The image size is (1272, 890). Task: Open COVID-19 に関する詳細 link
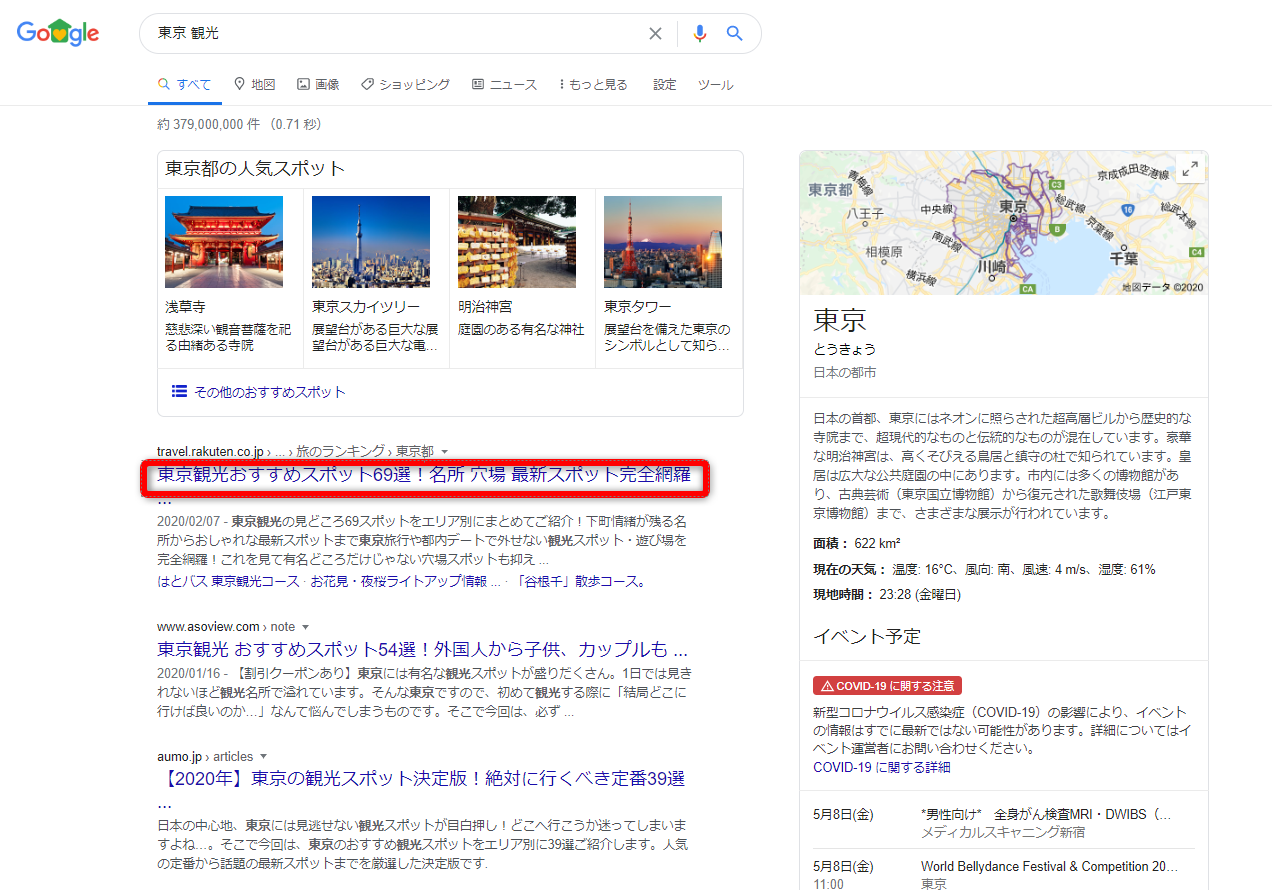click(x=882, y=767)
